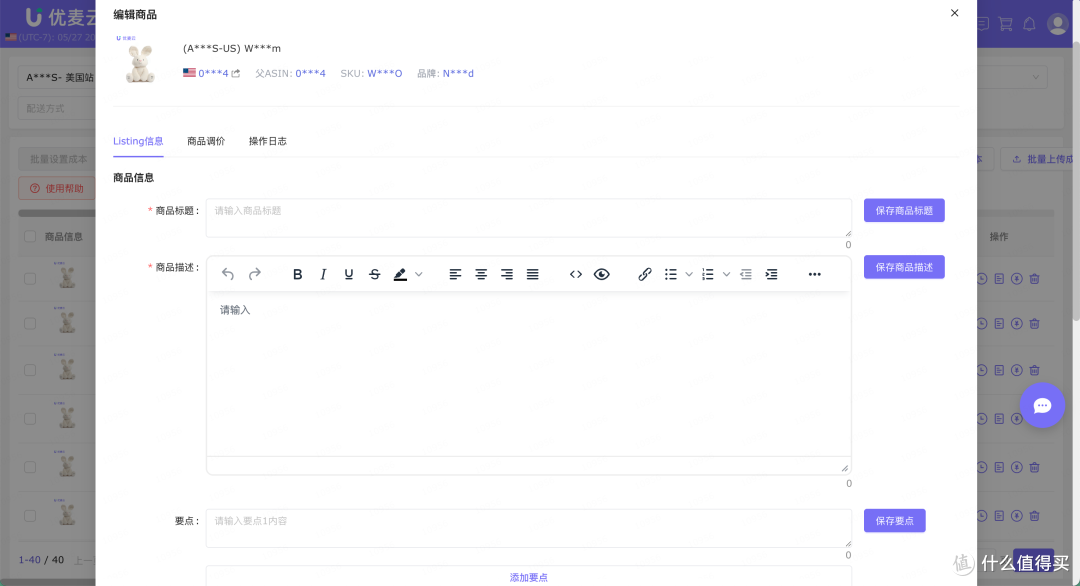The width and height of the screenshot is (1080, 586).
Task: Insert a hyperlink
Action: click(x=645, y=274)
